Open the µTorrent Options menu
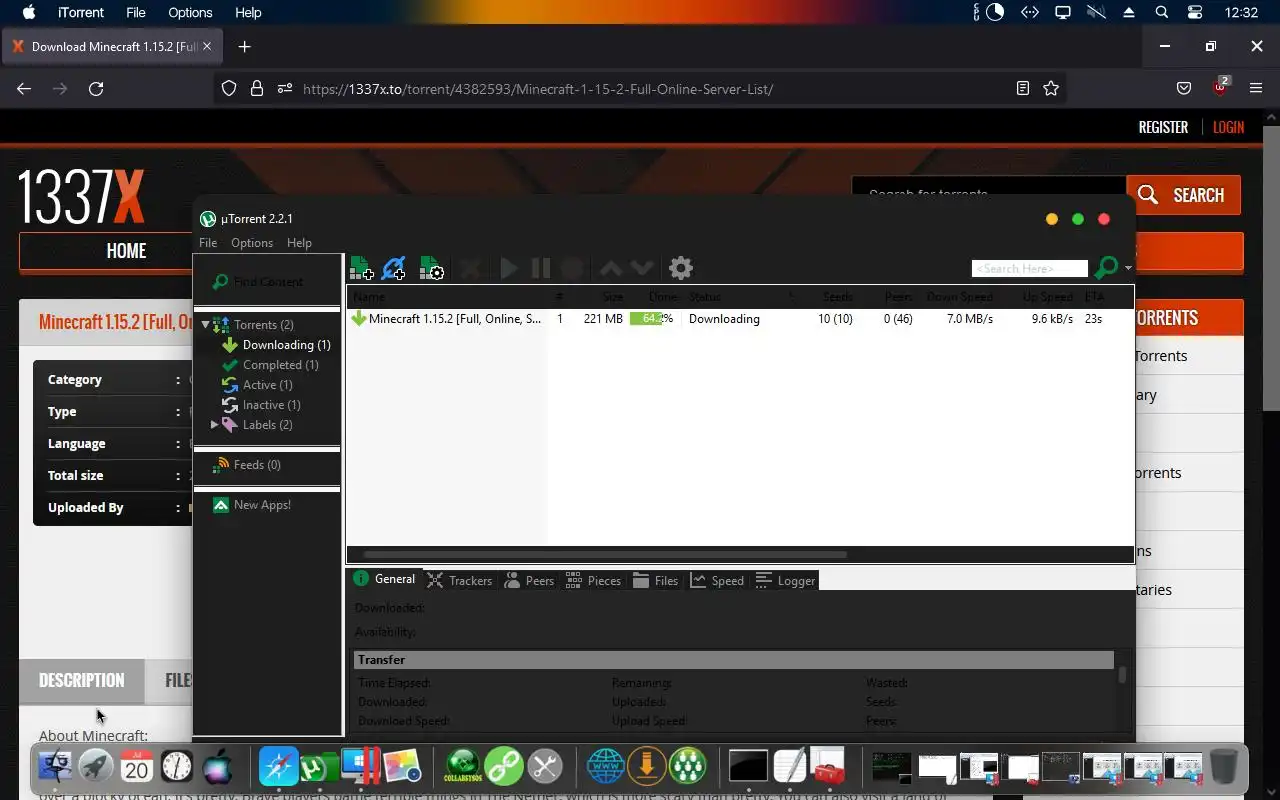1280x800 pixels. click(x=252, y=243)
